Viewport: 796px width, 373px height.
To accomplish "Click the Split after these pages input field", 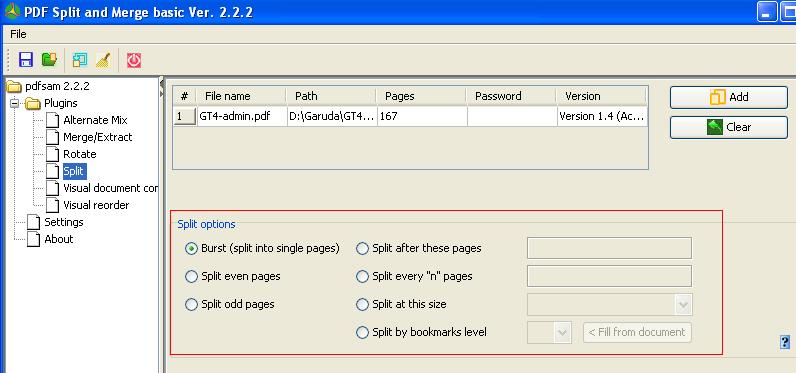I will 609,248.
